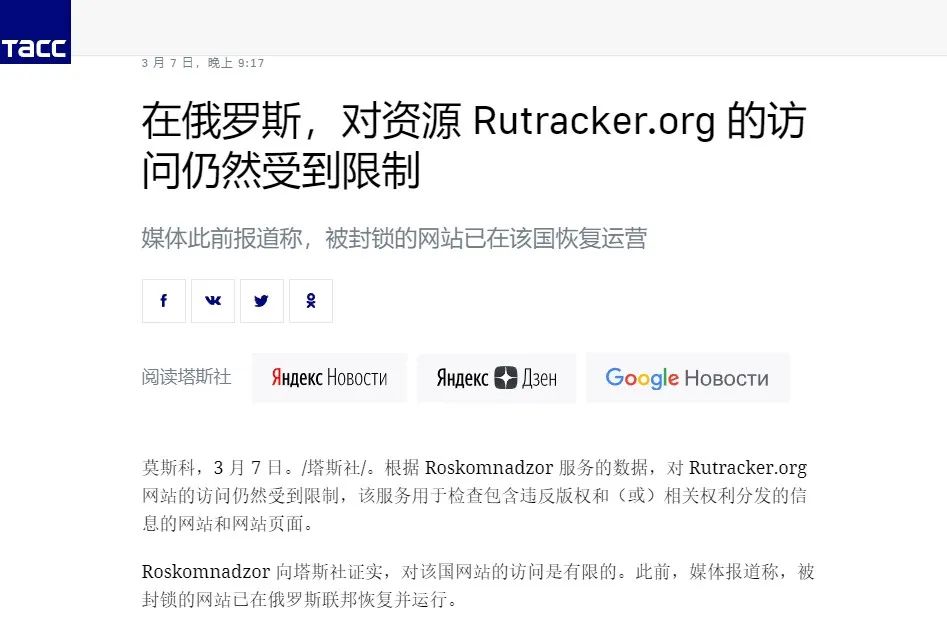This screenshot has height=626, width=947.
Task: Share article on Odnoklassniki
Action: (x=310, y=301)
